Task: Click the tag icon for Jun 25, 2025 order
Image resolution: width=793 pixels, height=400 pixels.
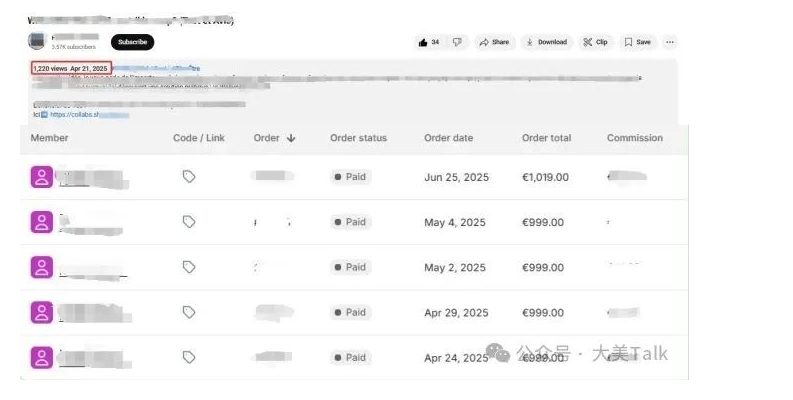Action: [189, 176]
